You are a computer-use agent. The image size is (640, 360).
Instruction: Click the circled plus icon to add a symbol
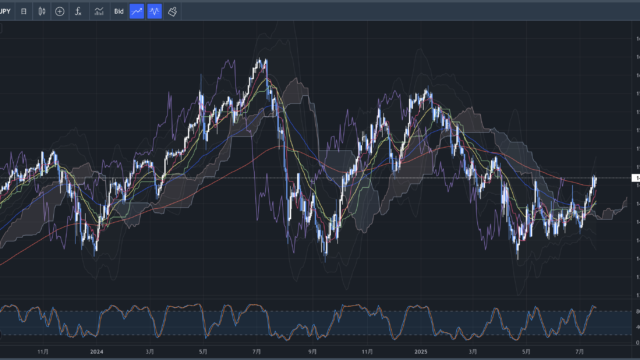pos(60,11)
